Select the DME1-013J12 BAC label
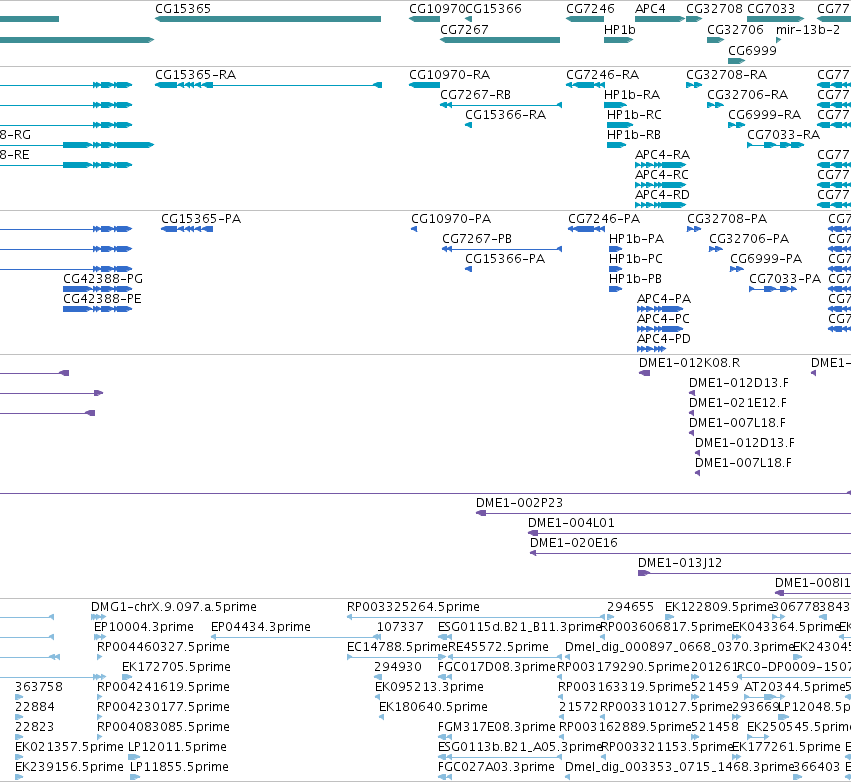851x782 pixels. (x=679, y=564)
